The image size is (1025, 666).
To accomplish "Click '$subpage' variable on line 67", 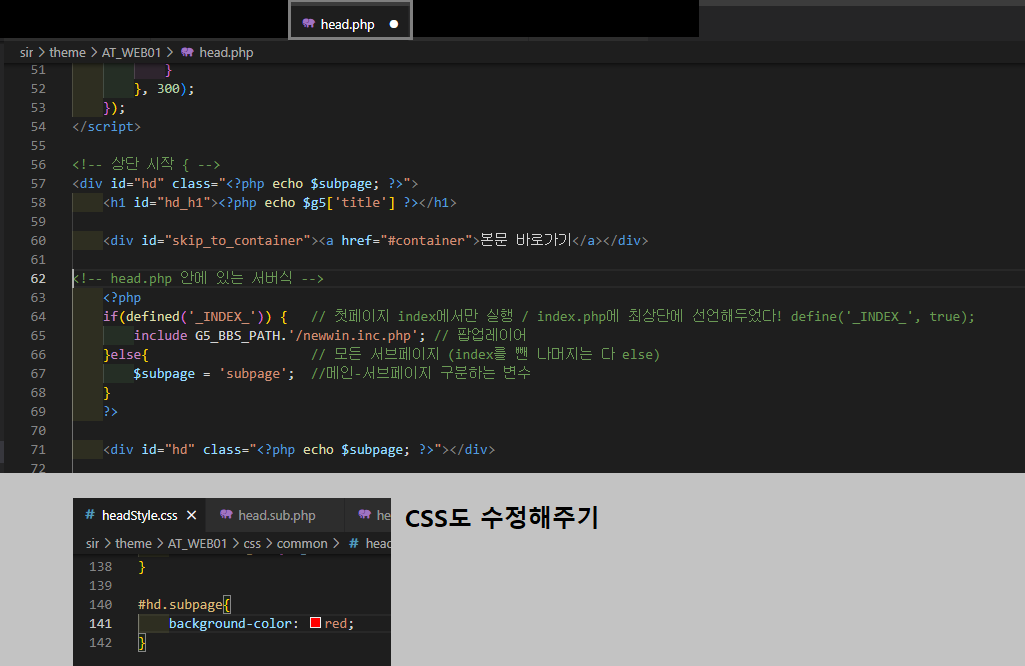I will tap(164, 374).
